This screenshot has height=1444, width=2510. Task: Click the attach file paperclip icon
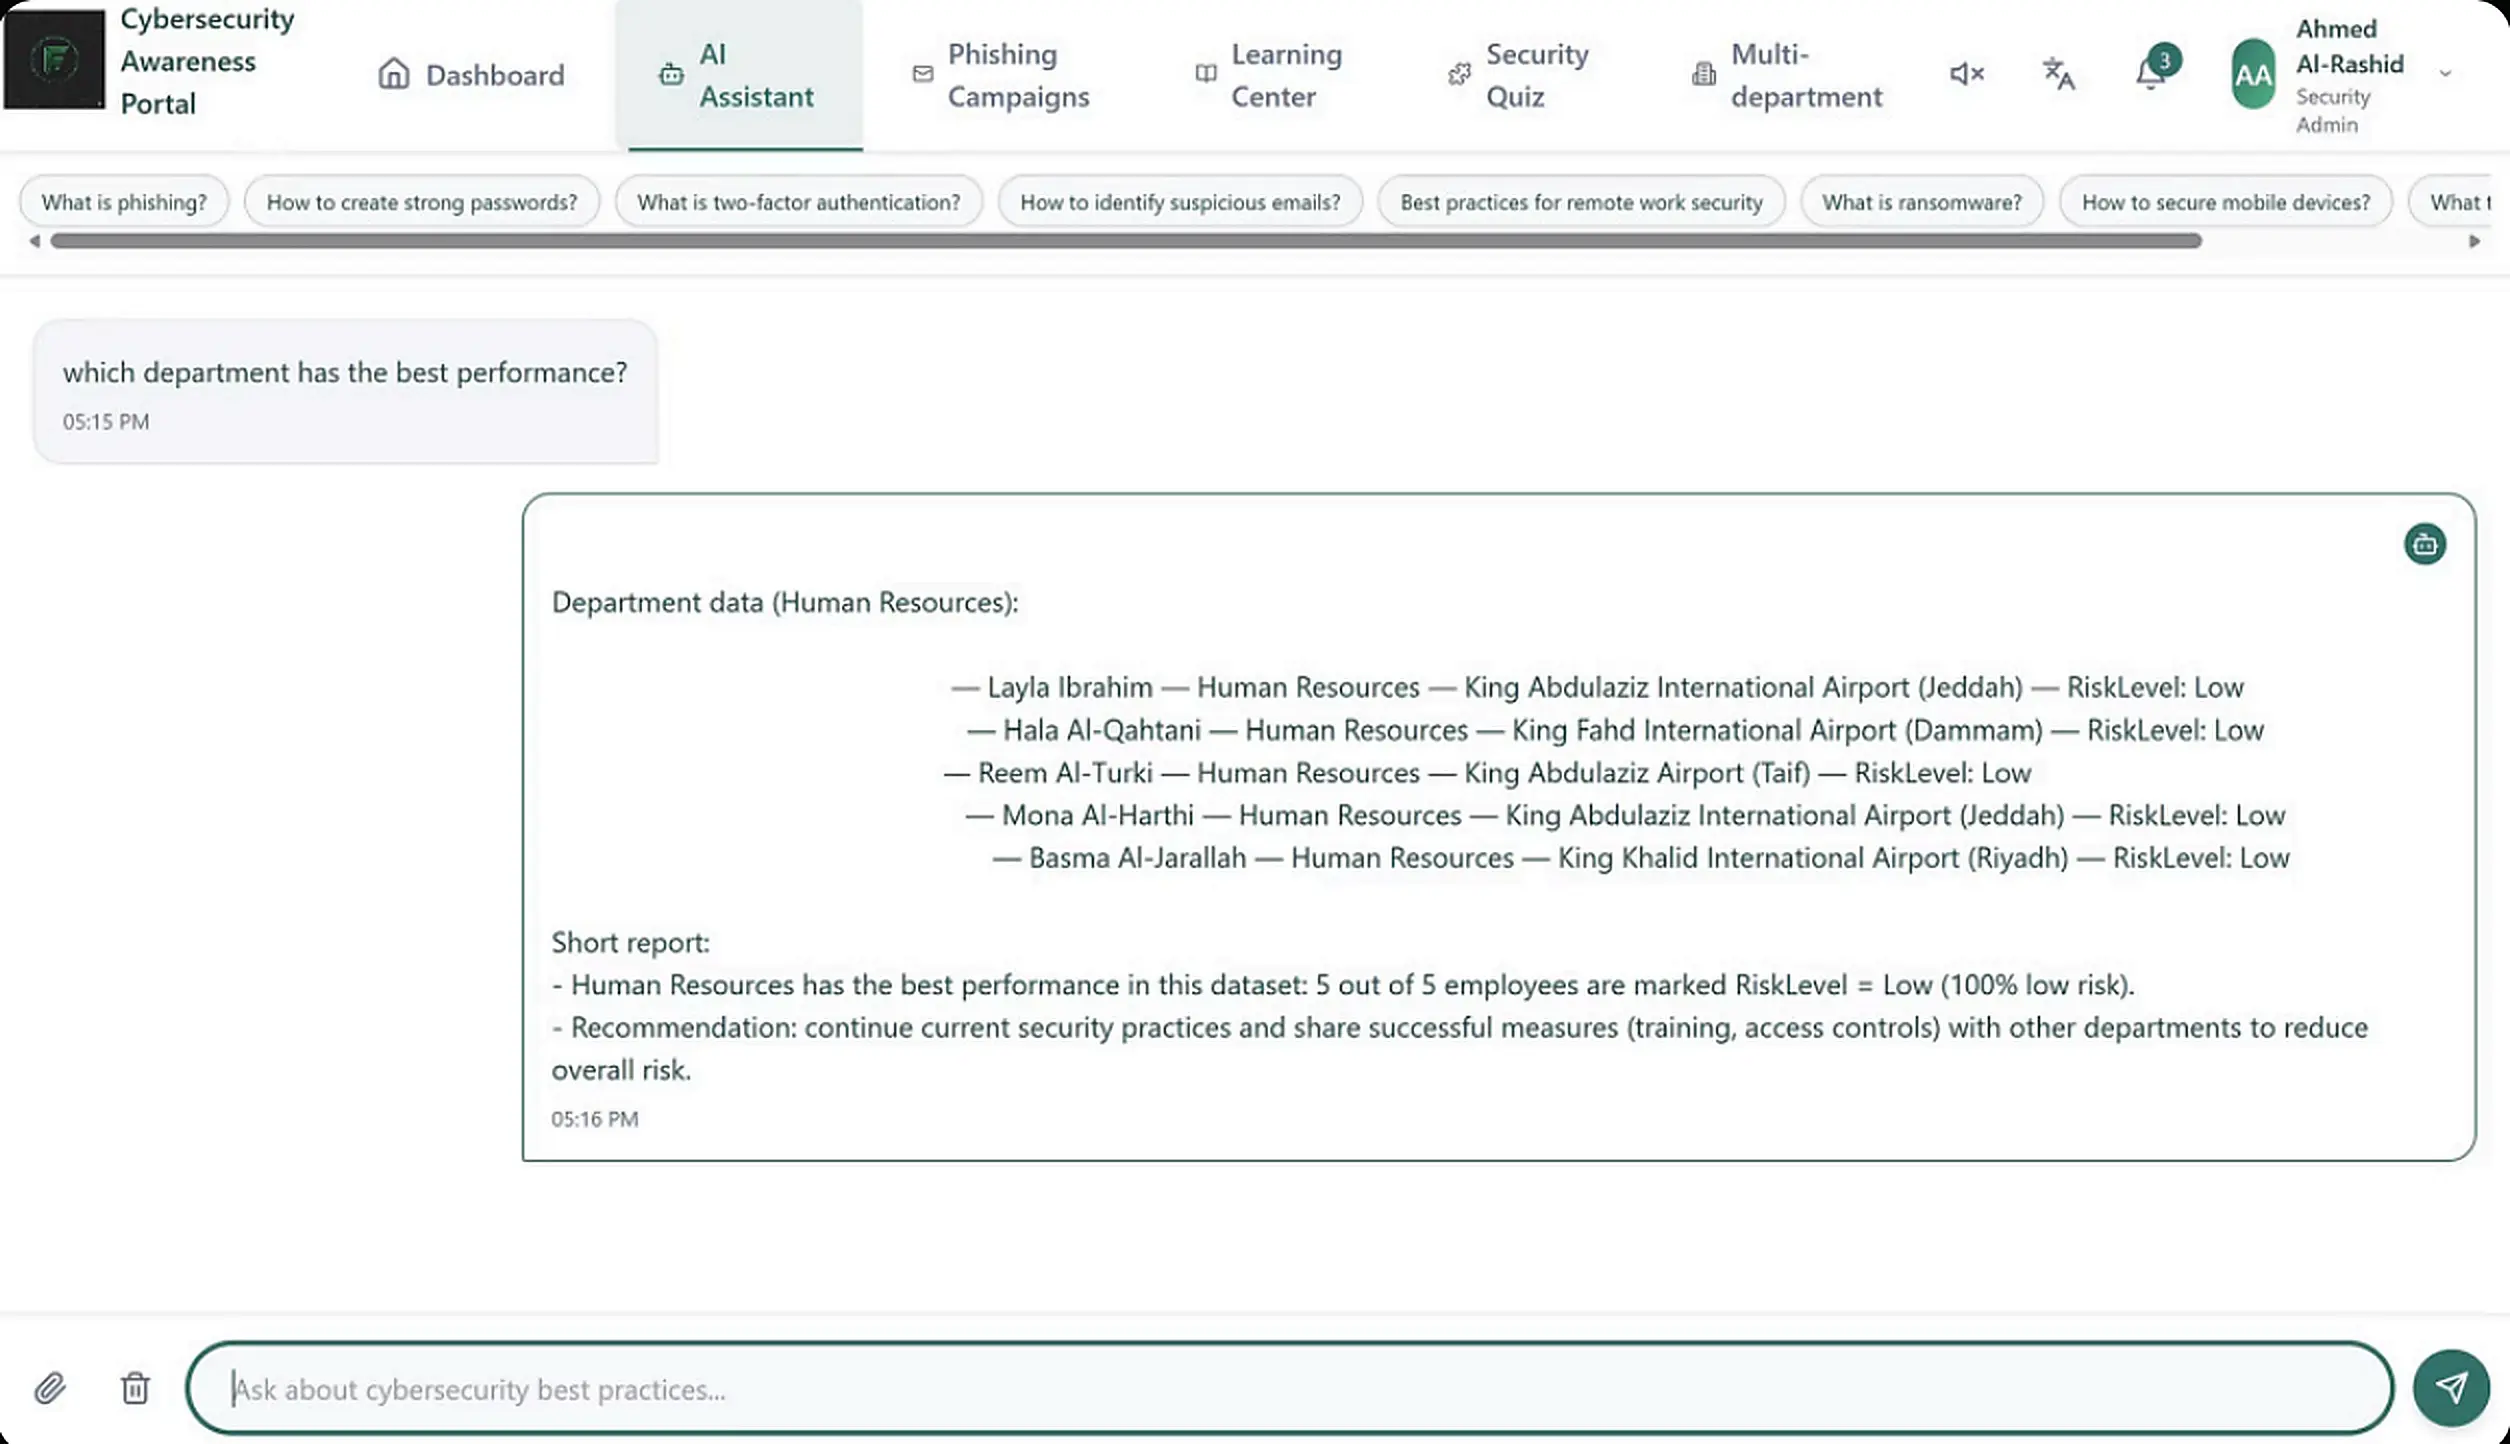coord(50,1388)
